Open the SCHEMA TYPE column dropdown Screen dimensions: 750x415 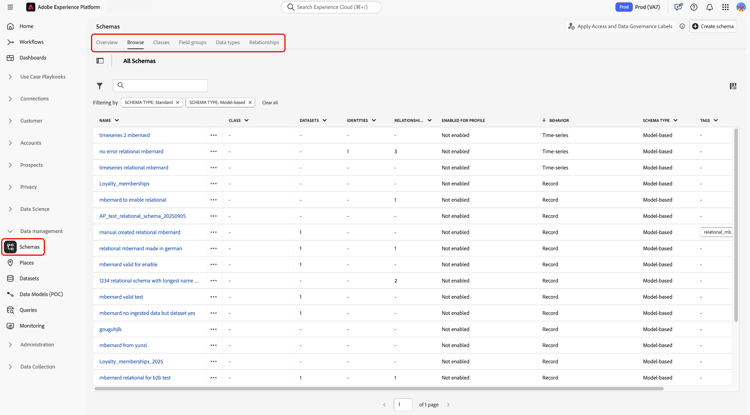[x=675, y=120]
